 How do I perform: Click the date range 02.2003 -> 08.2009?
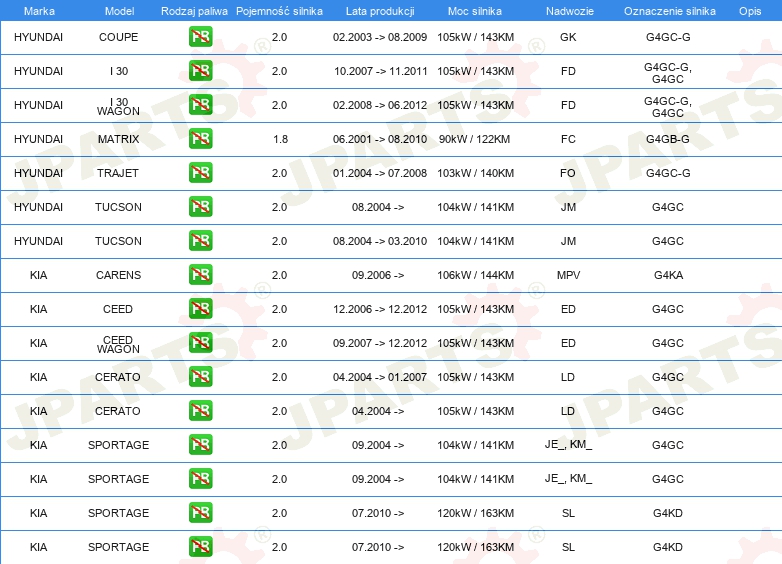pos(380,37)
